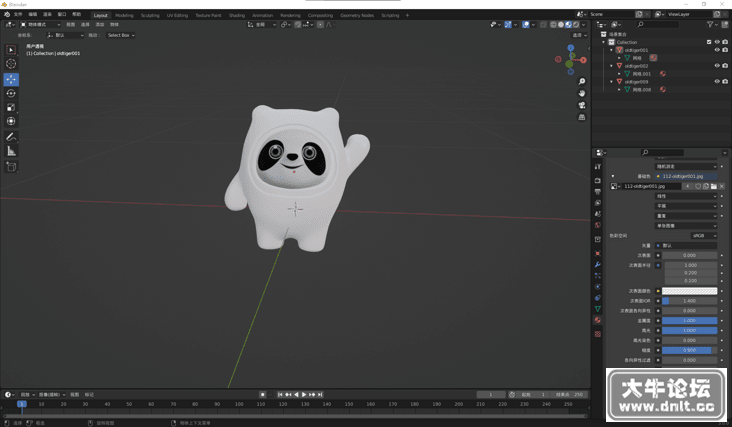Activate the 3D Cursor tool
This screenshot has height=427, width=732.
(11, 64)
